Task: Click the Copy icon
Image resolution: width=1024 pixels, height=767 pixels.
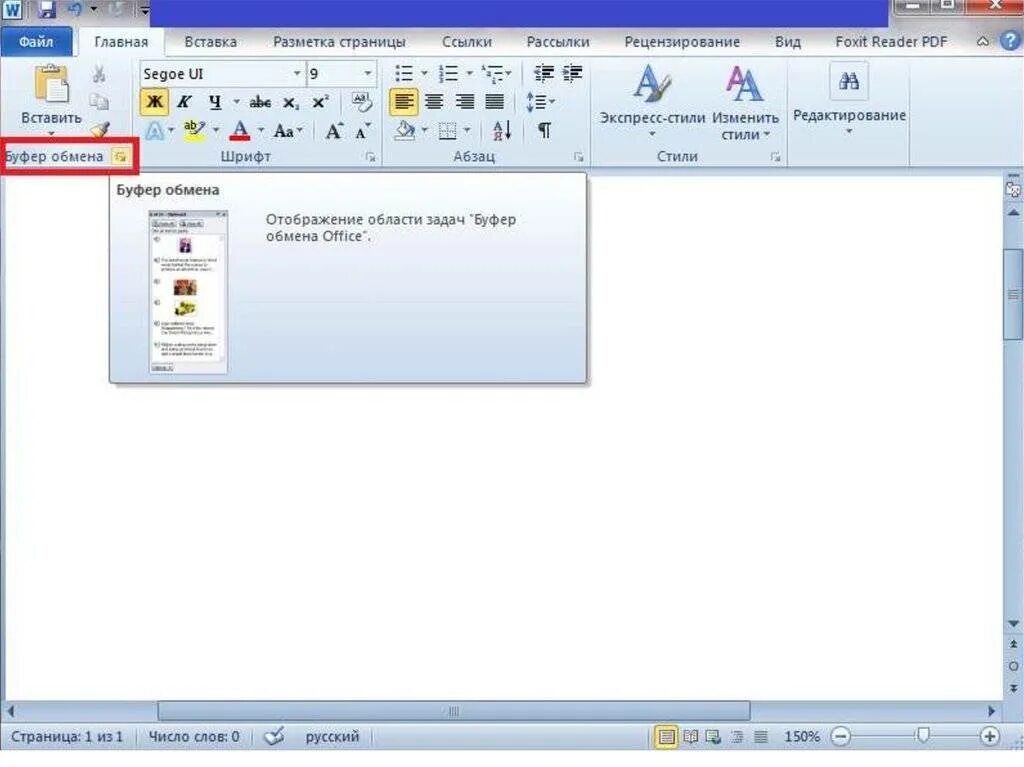Action: (x=99, y=102)
